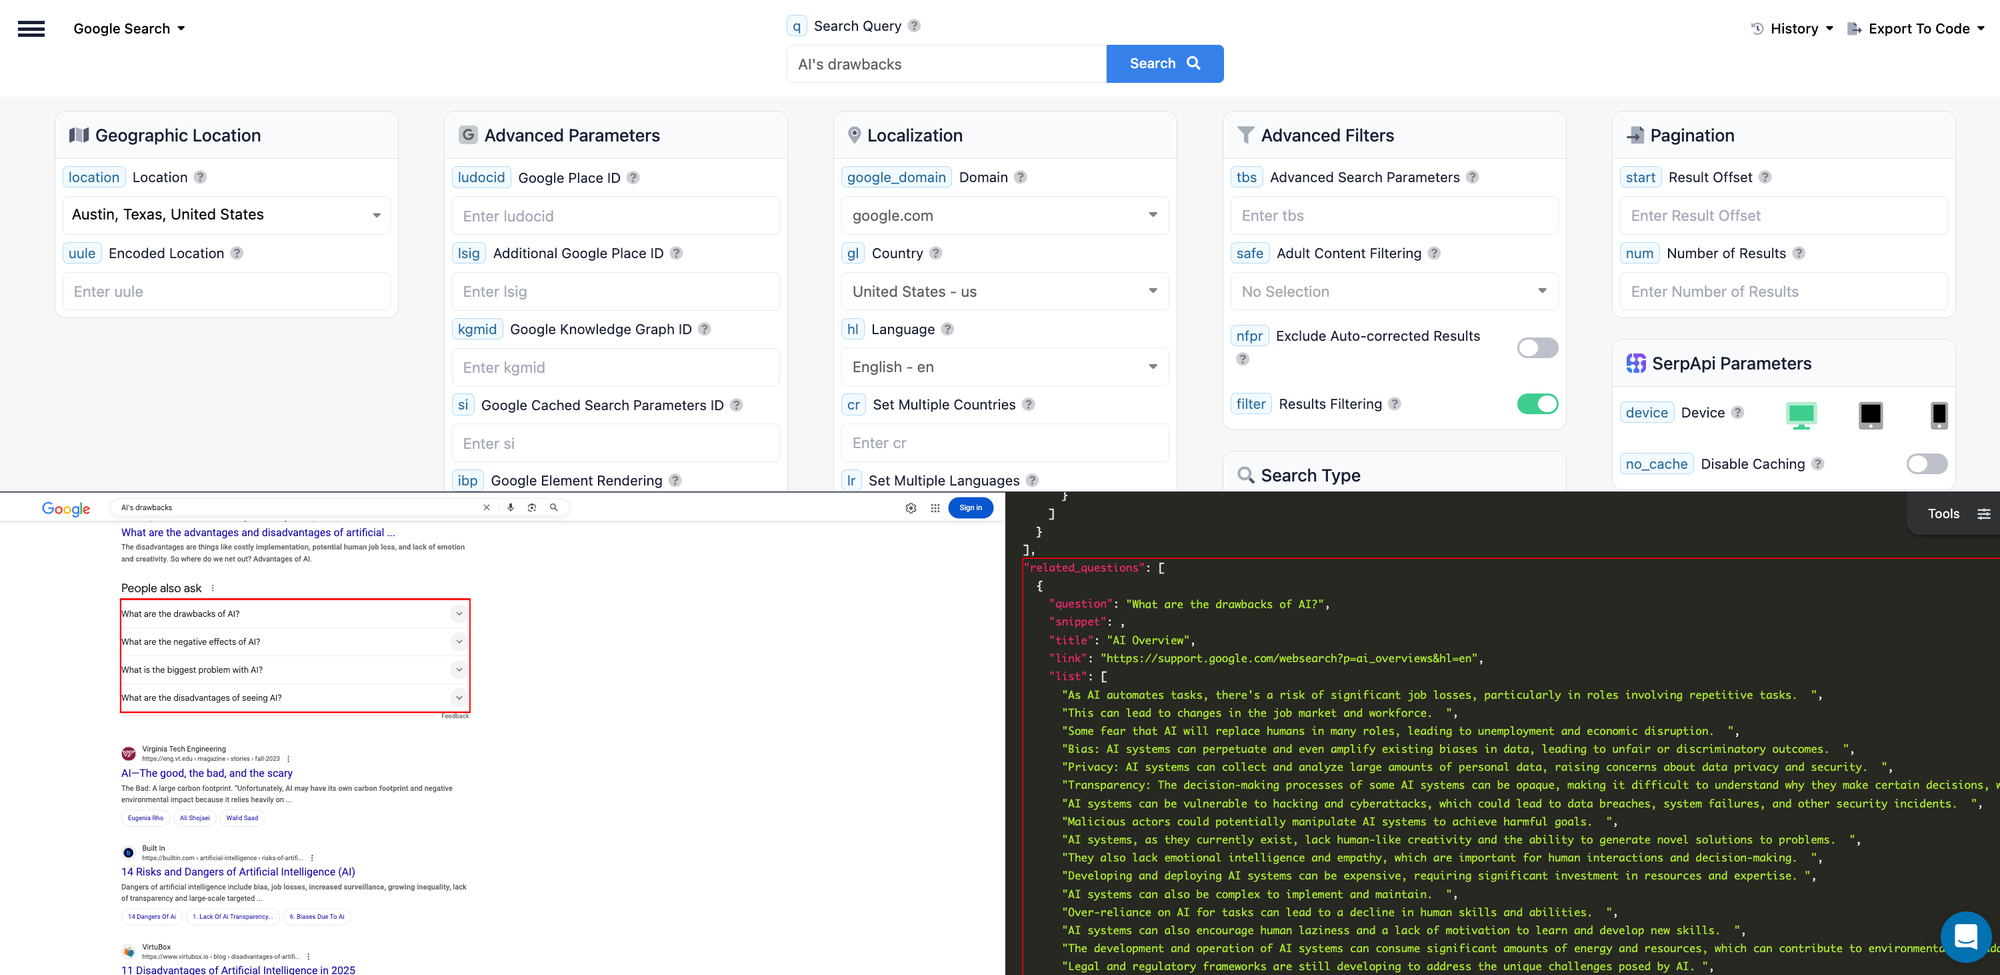Screen dimensions: 2000x975
Task: Click the blue Search button
Action: pyautogui.click(x=1165, y=64)
